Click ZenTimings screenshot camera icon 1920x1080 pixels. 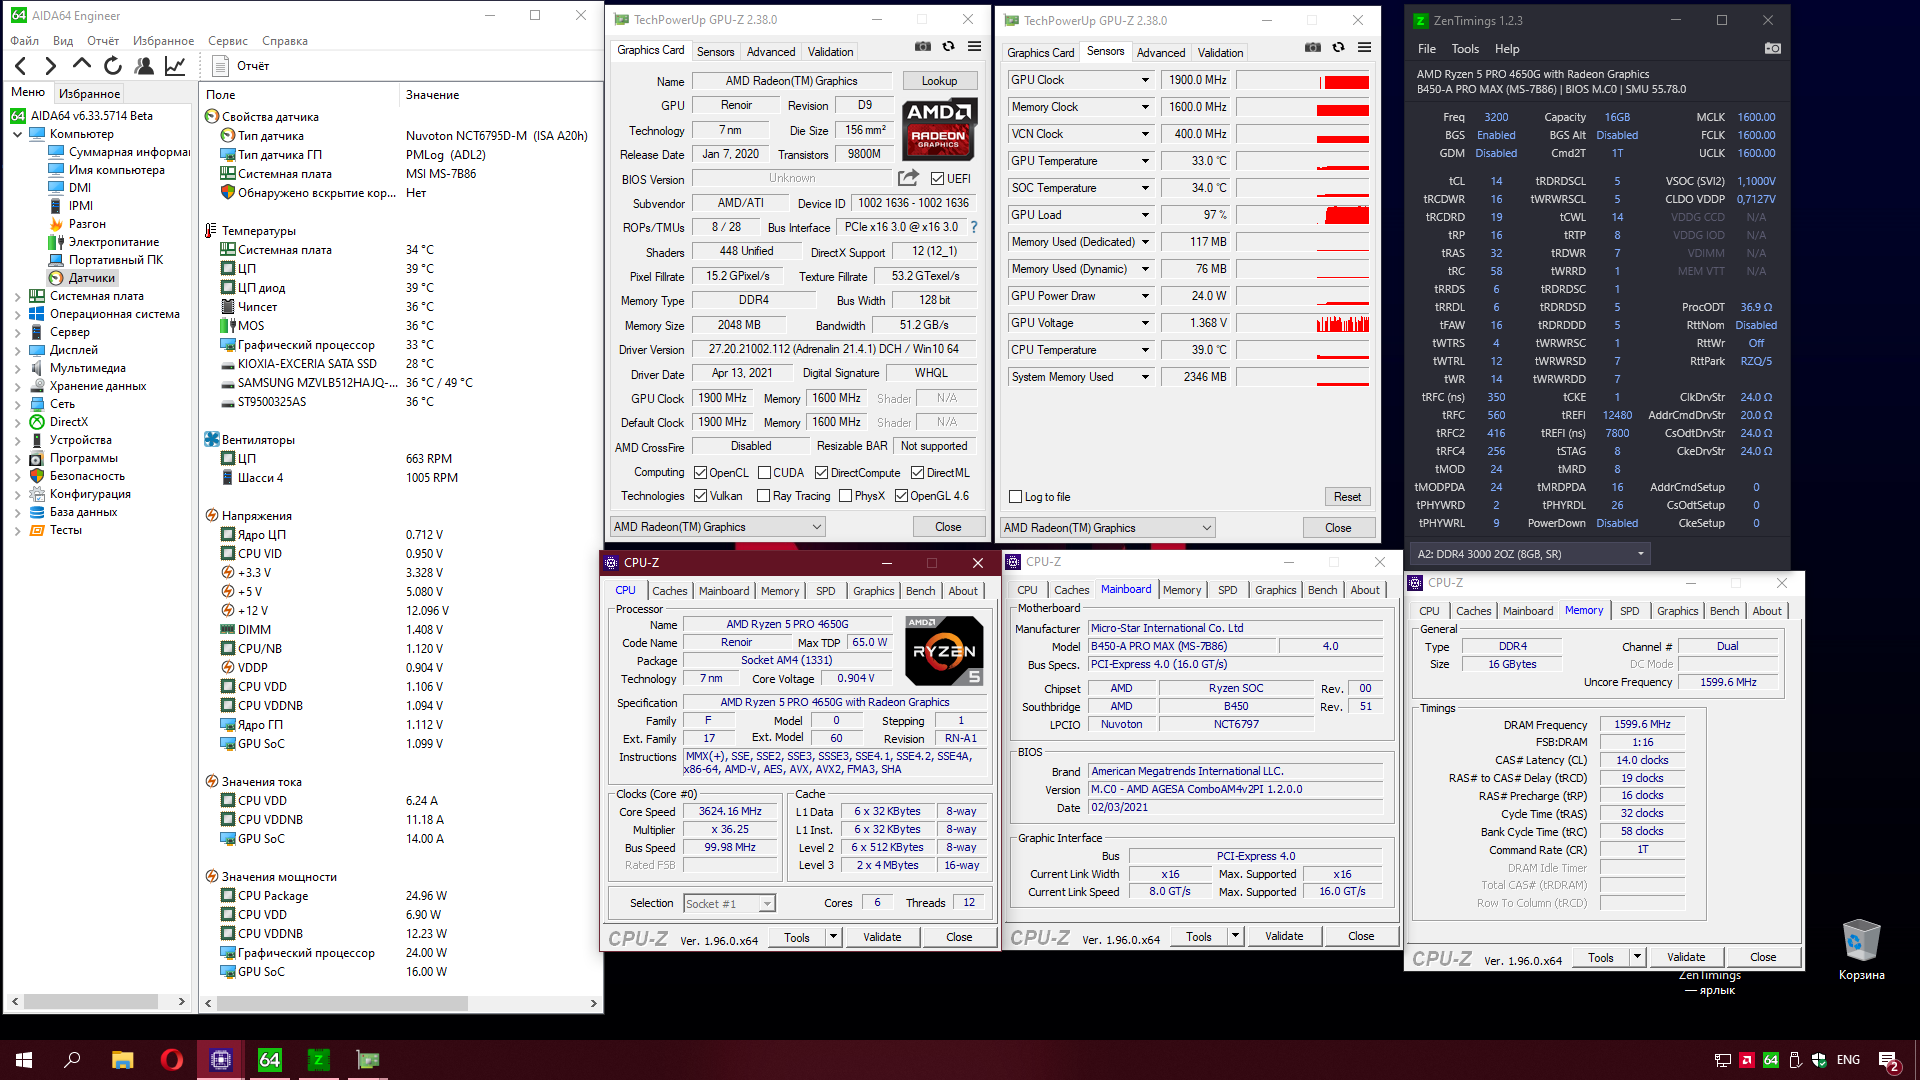pyautogui.click(x=1772, y=48)
